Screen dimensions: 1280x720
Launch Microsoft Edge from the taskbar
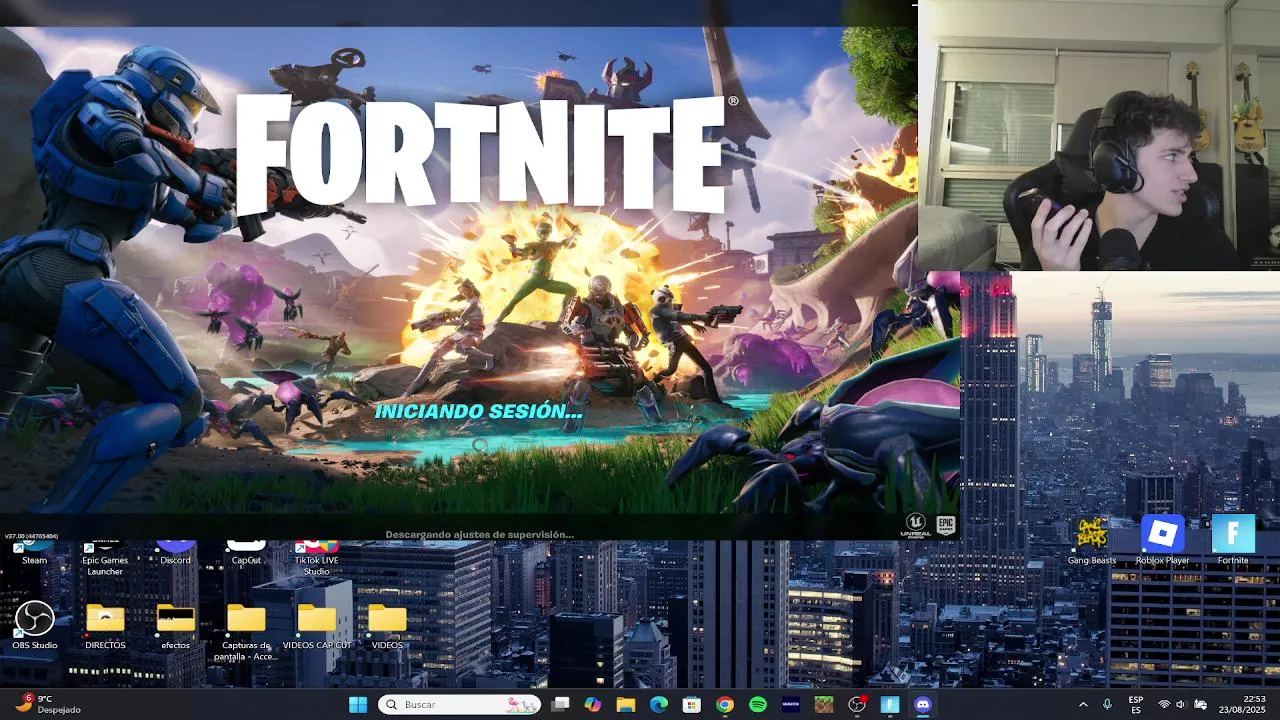coord(659,704)
